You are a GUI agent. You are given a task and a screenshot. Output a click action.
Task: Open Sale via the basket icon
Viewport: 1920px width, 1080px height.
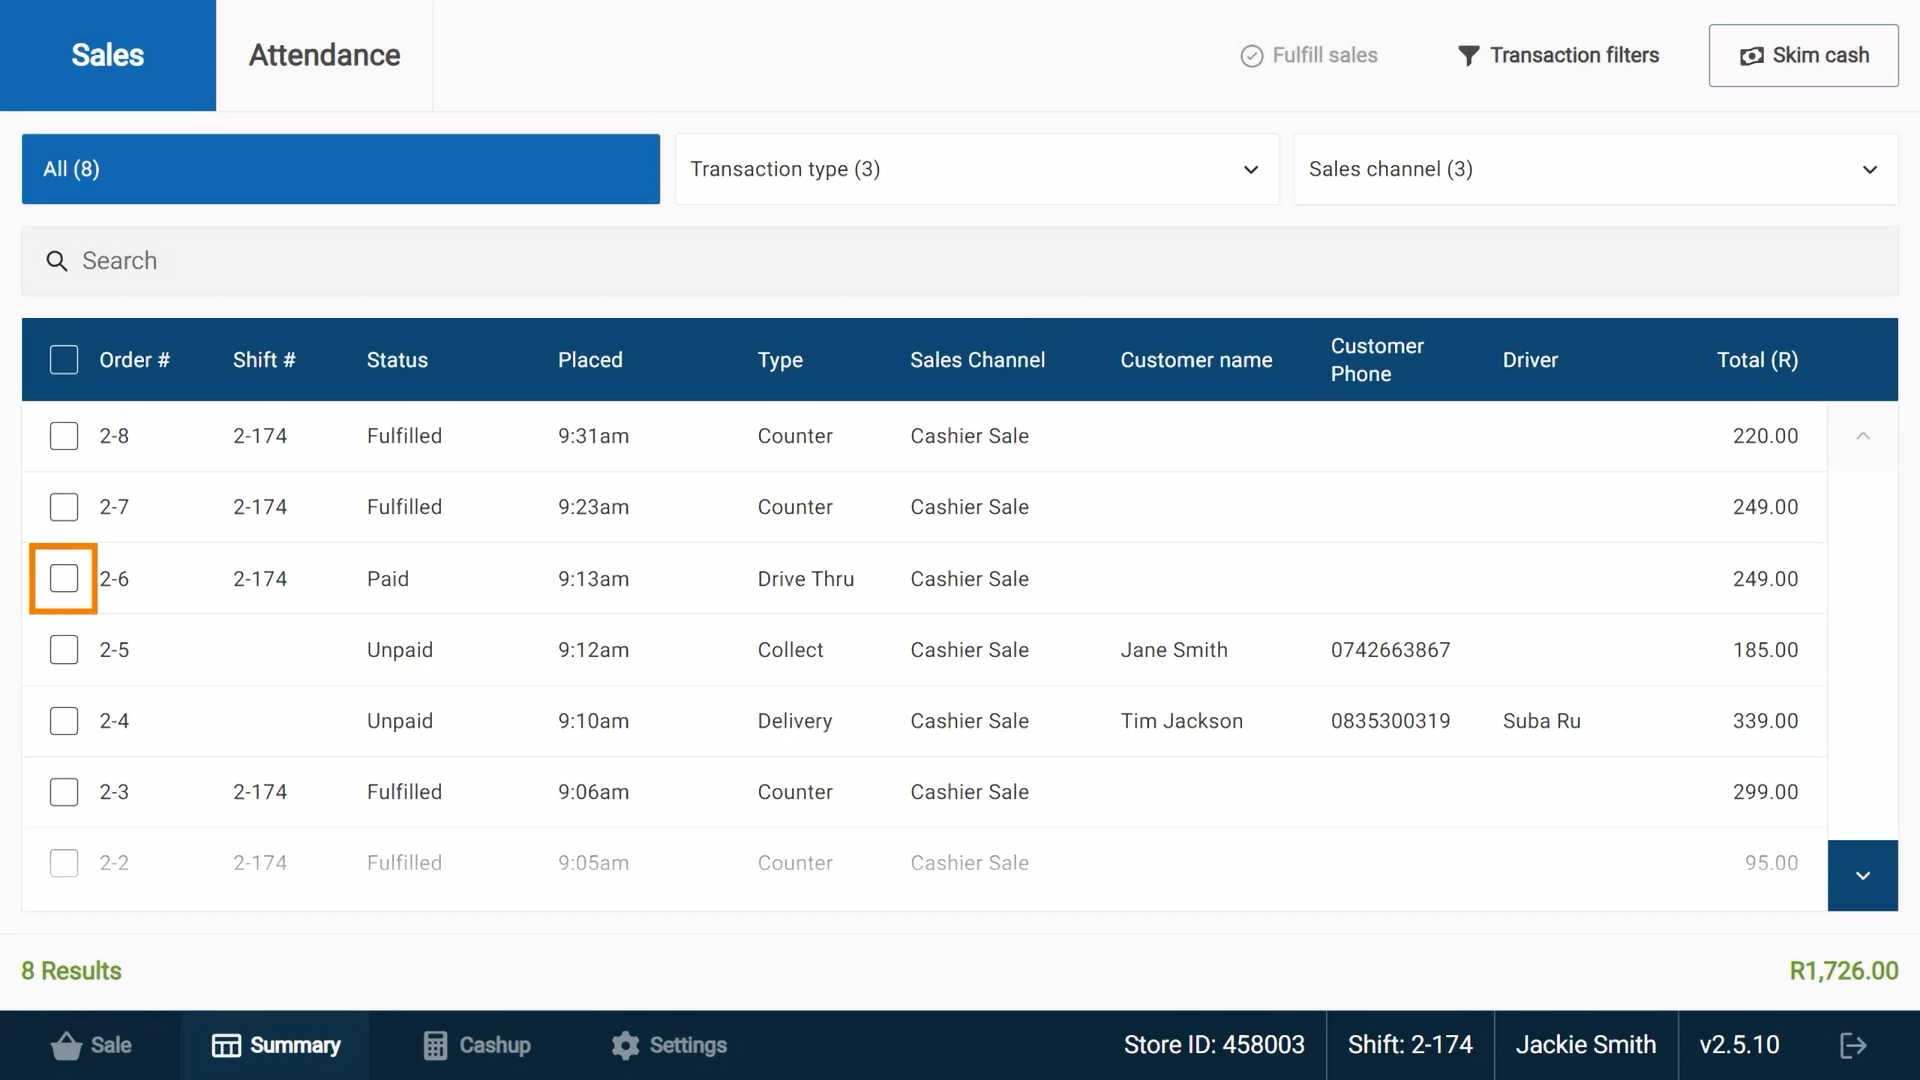click(x=66, y=1045)
